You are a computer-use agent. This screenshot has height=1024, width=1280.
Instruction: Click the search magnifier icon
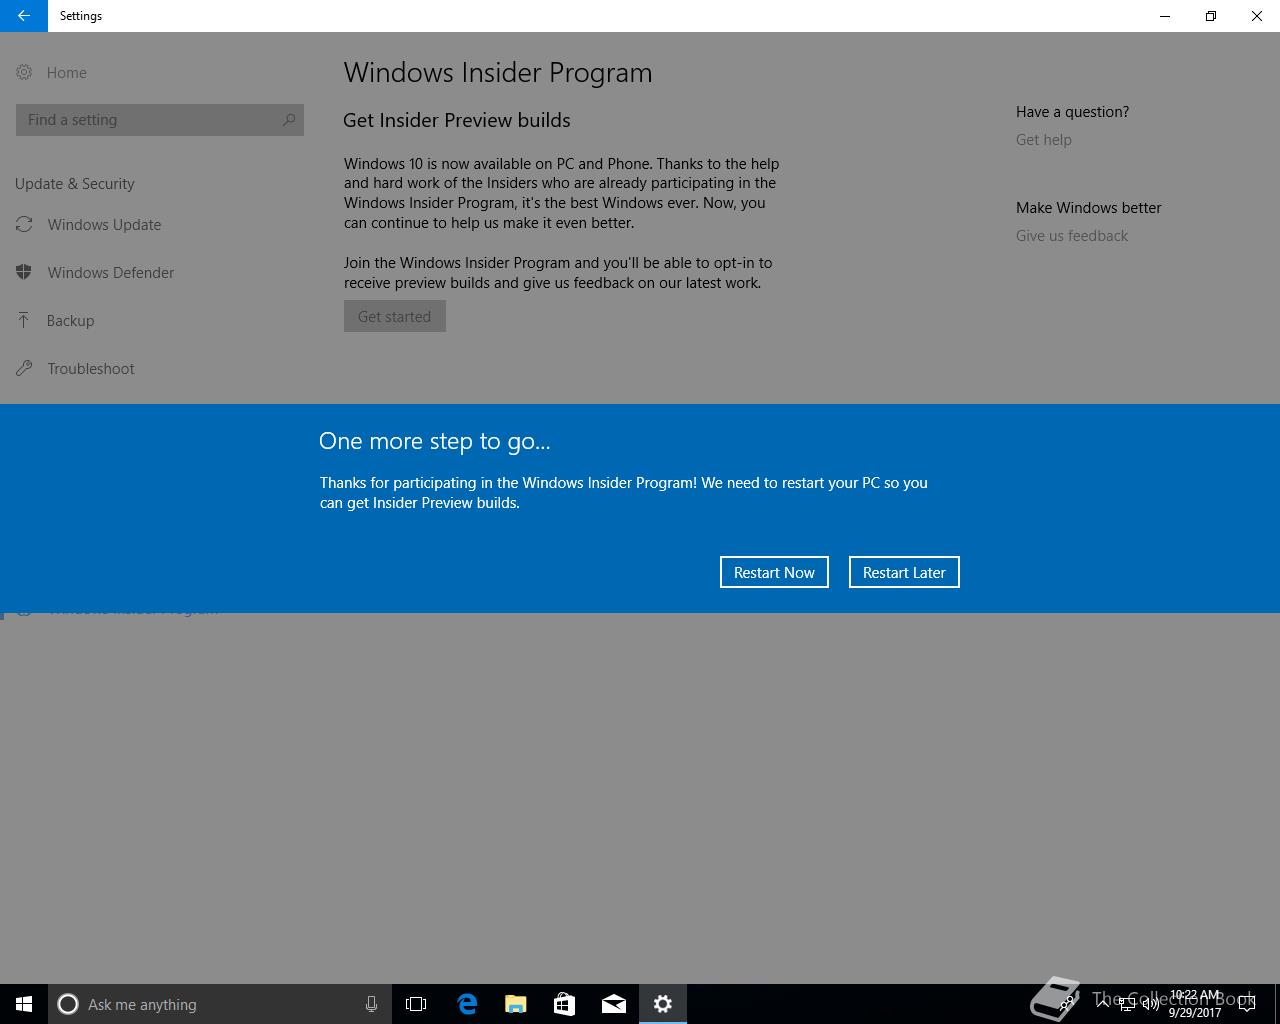click(289, 120)
